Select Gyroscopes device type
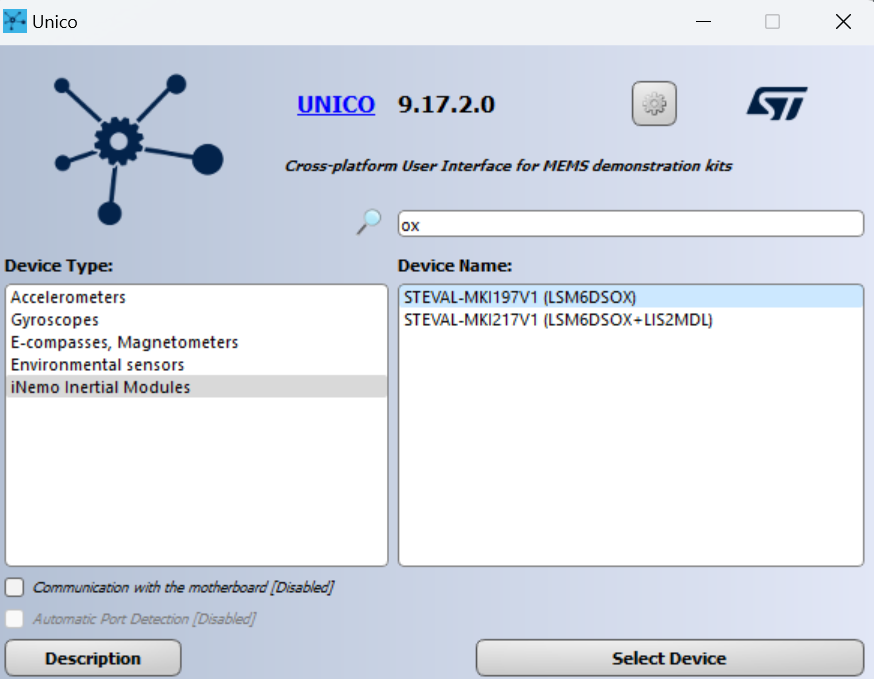Image resolution: width=874 pixels, height=679 pixels. click(196, 320)
